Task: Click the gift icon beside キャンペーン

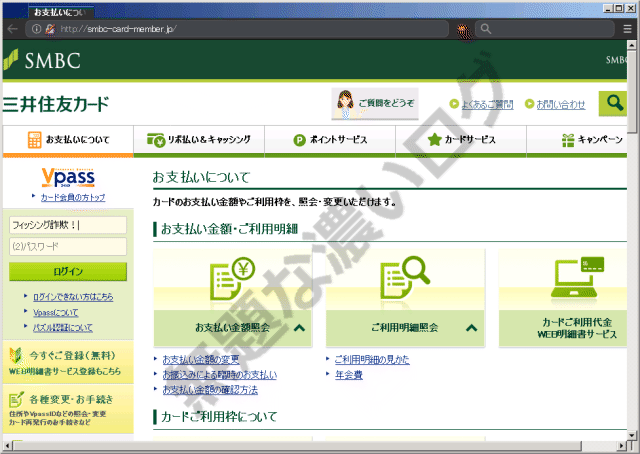Action: tap(568, 140)
